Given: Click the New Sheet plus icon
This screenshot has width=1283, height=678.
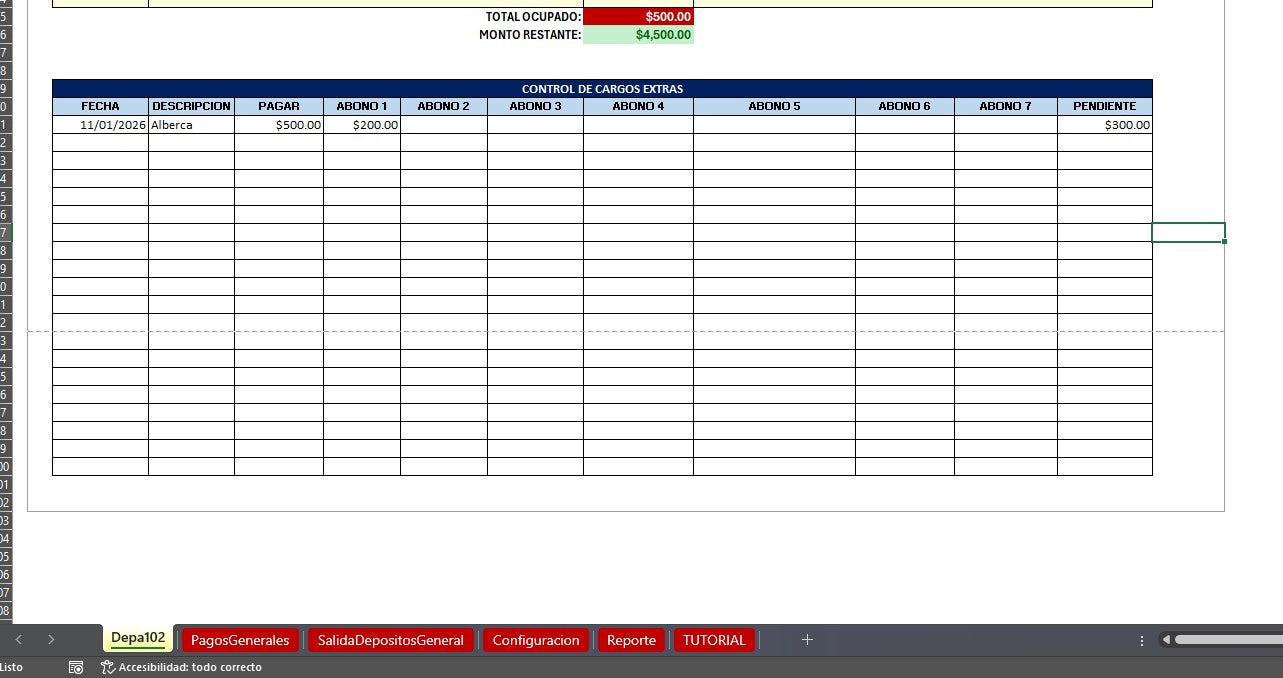Looking at the screenshot, I should coord(807,640).
